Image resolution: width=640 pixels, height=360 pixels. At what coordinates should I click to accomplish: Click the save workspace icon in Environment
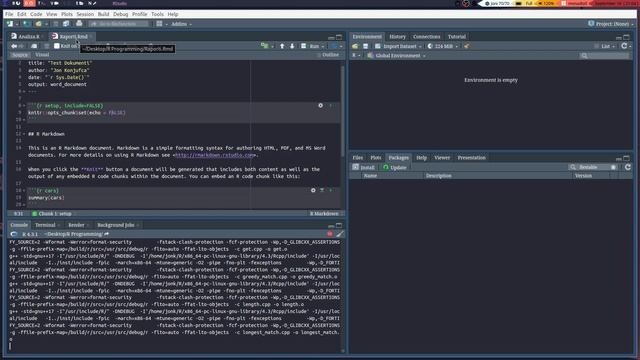click(x=366, y=46)
